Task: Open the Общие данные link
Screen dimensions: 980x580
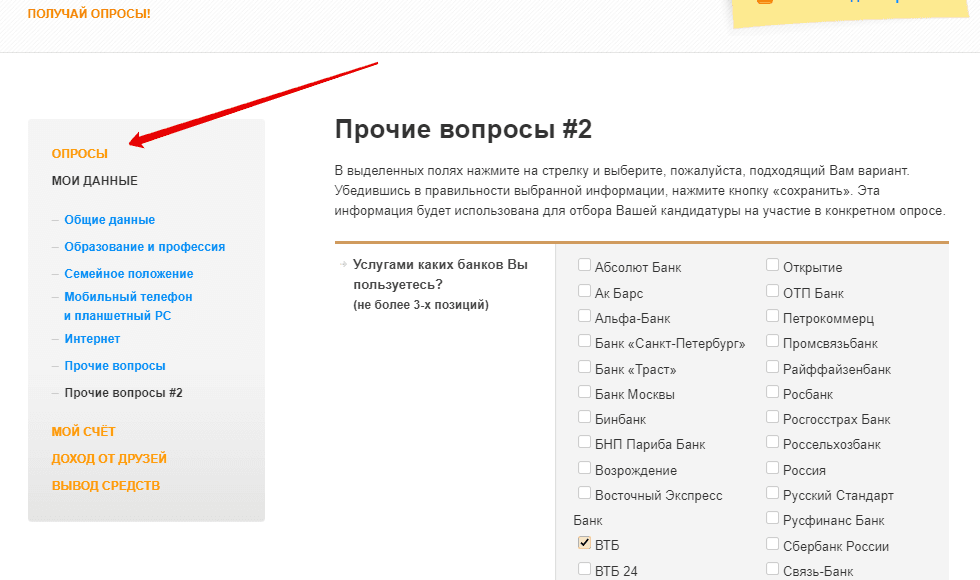Action: [x=110, y=220]
